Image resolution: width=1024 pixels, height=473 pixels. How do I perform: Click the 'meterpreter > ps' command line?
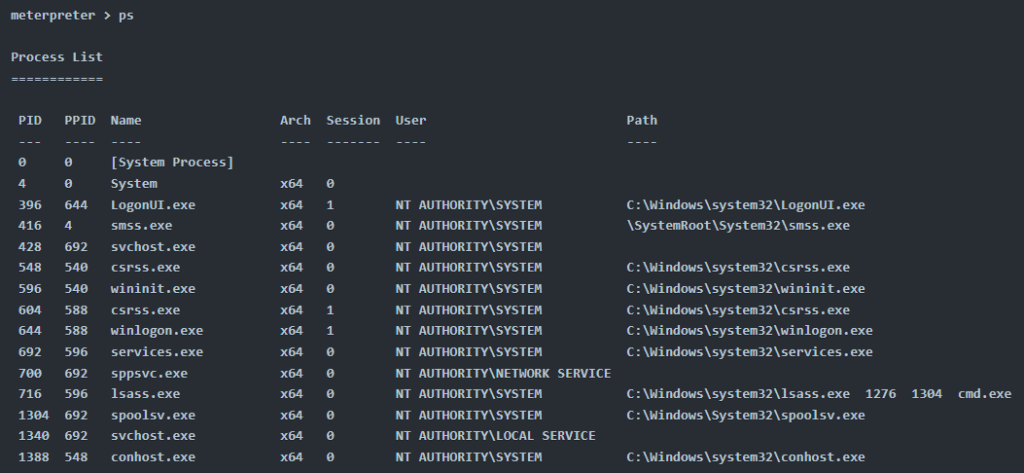click(x=72, y=15)
